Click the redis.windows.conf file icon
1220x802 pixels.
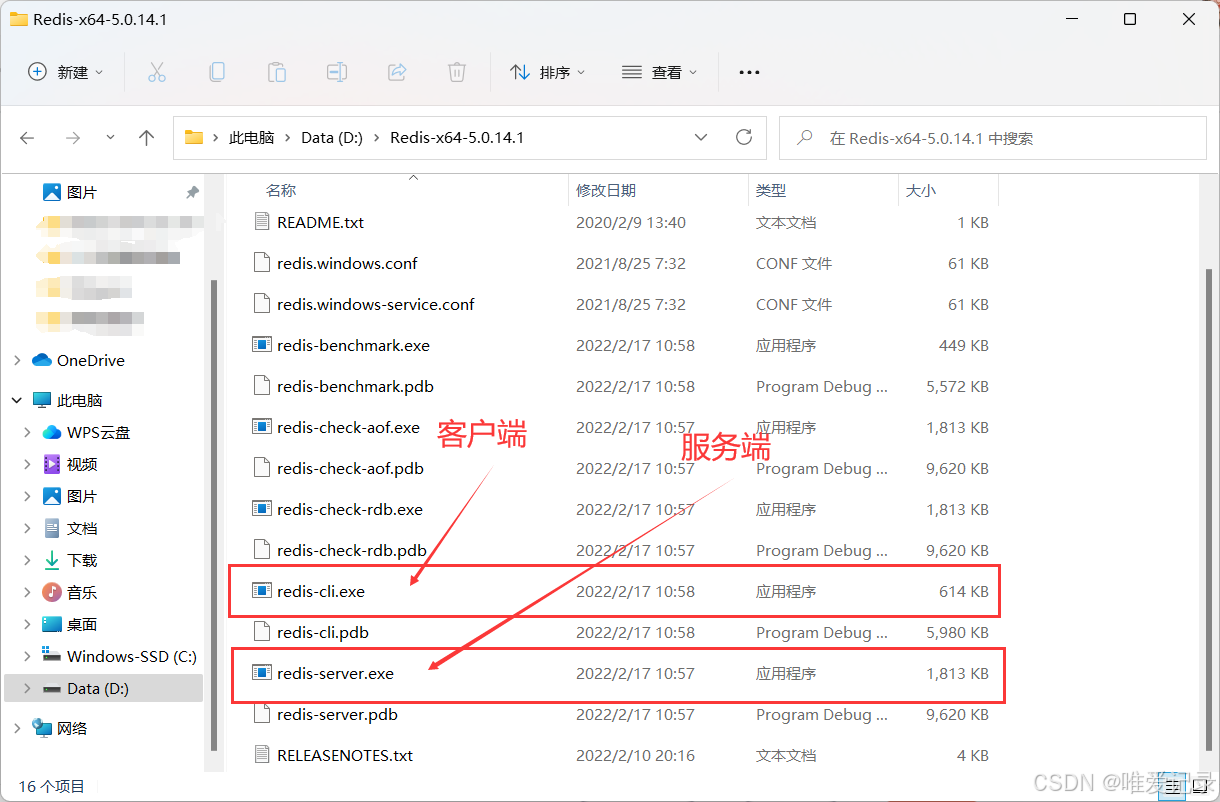click(262, 263)
